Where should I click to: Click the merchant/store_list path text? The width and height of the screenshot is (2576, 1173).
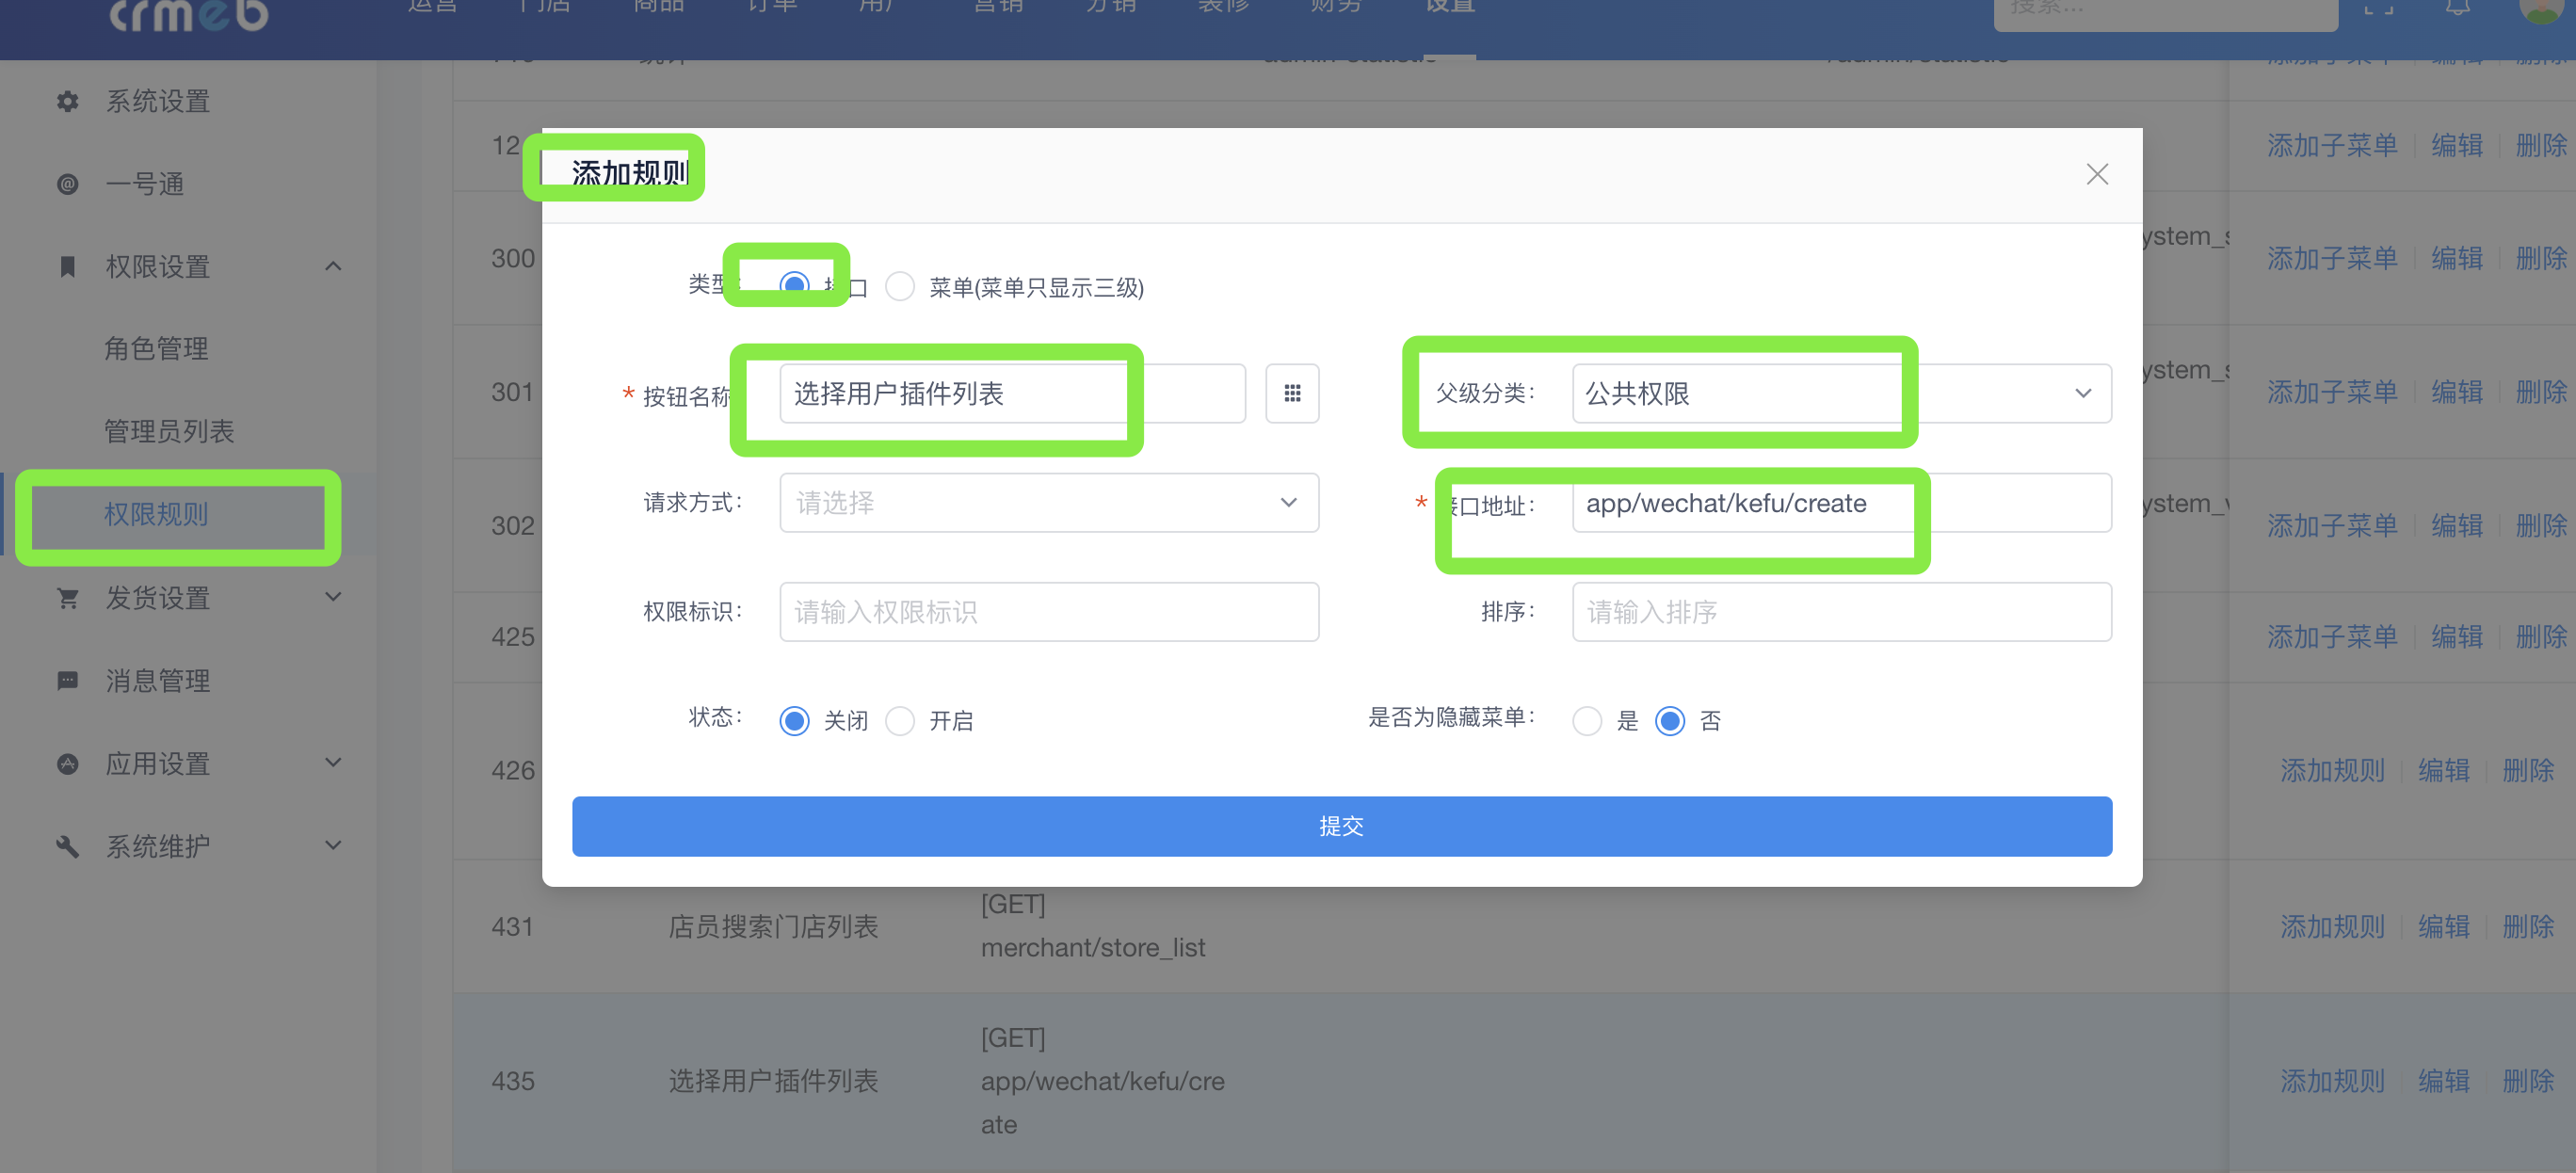(1093, 948)
